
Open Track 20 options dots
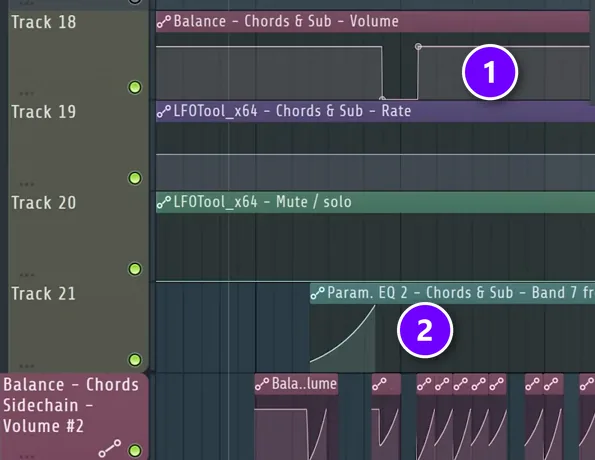click(27, 275)
